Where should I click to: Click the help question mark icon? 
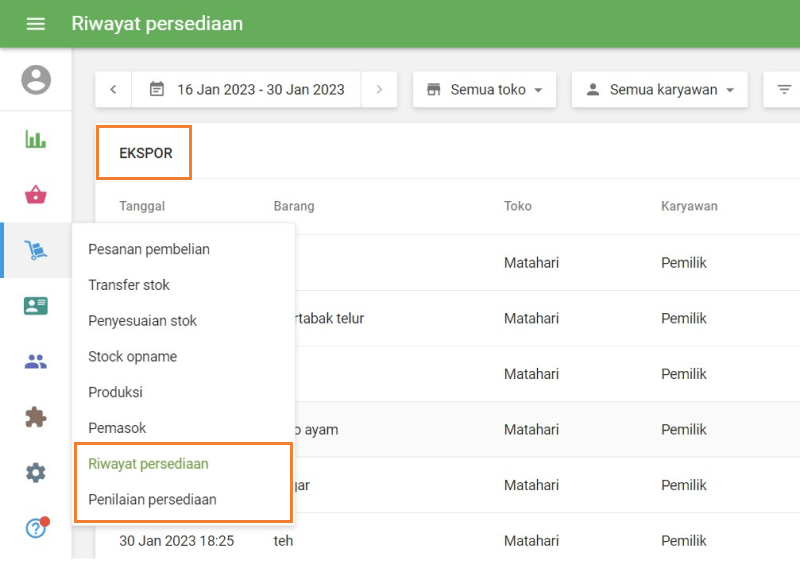pos(36,528)
